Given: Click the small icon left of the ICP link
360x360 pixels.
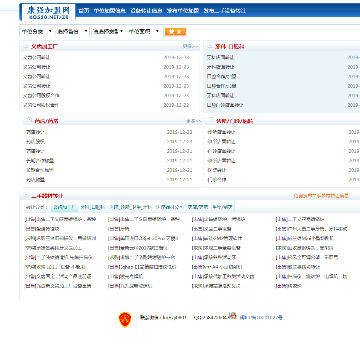Looking at the screenshot, I should [233, 315].
